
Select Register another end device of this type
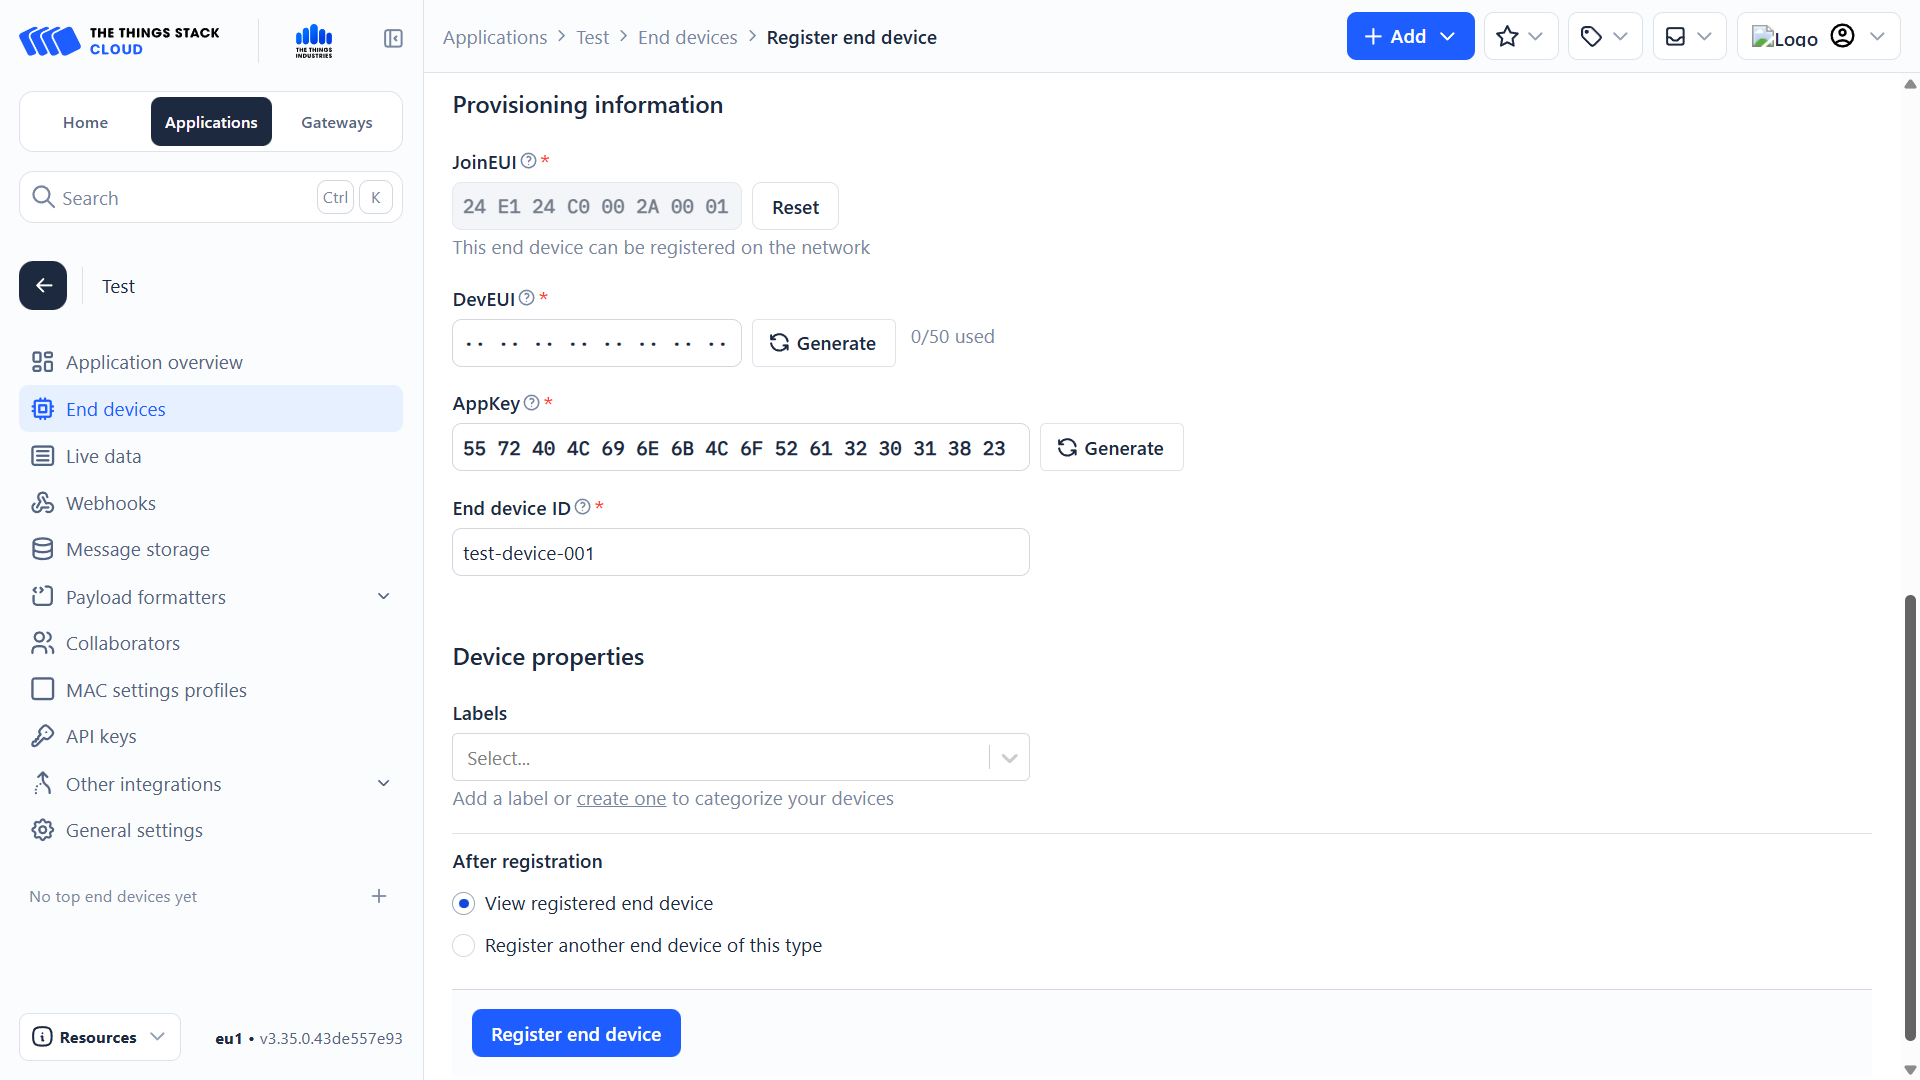(464, 946)
